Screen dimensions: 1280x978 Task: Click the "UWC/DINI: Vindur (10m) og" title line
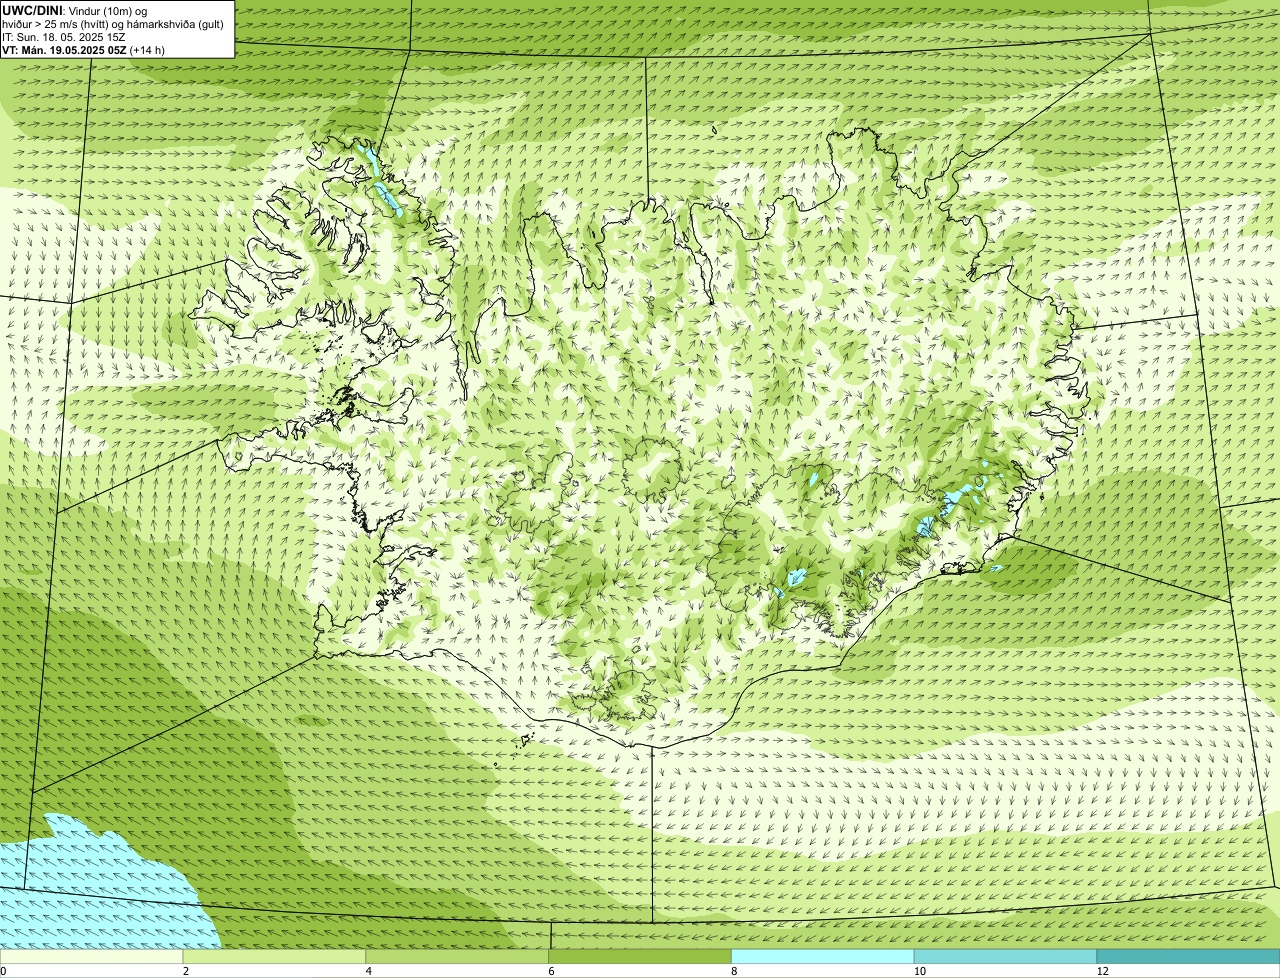pos(75,11)
